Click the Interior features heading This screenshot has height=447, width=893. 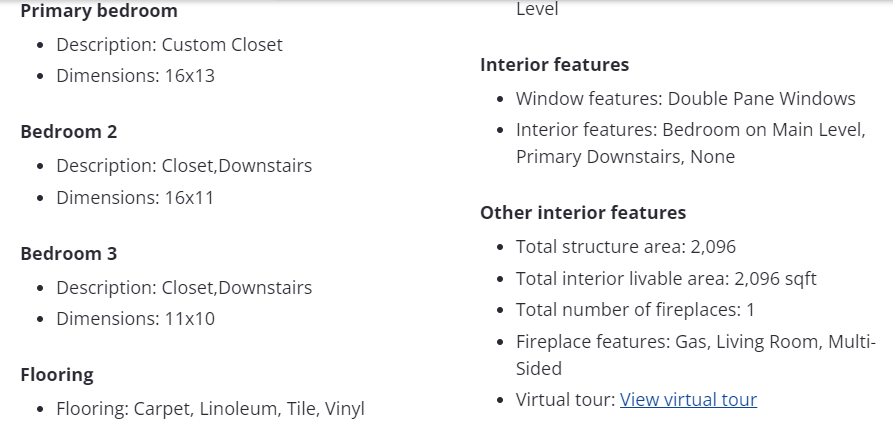click(x=555, y=65)
